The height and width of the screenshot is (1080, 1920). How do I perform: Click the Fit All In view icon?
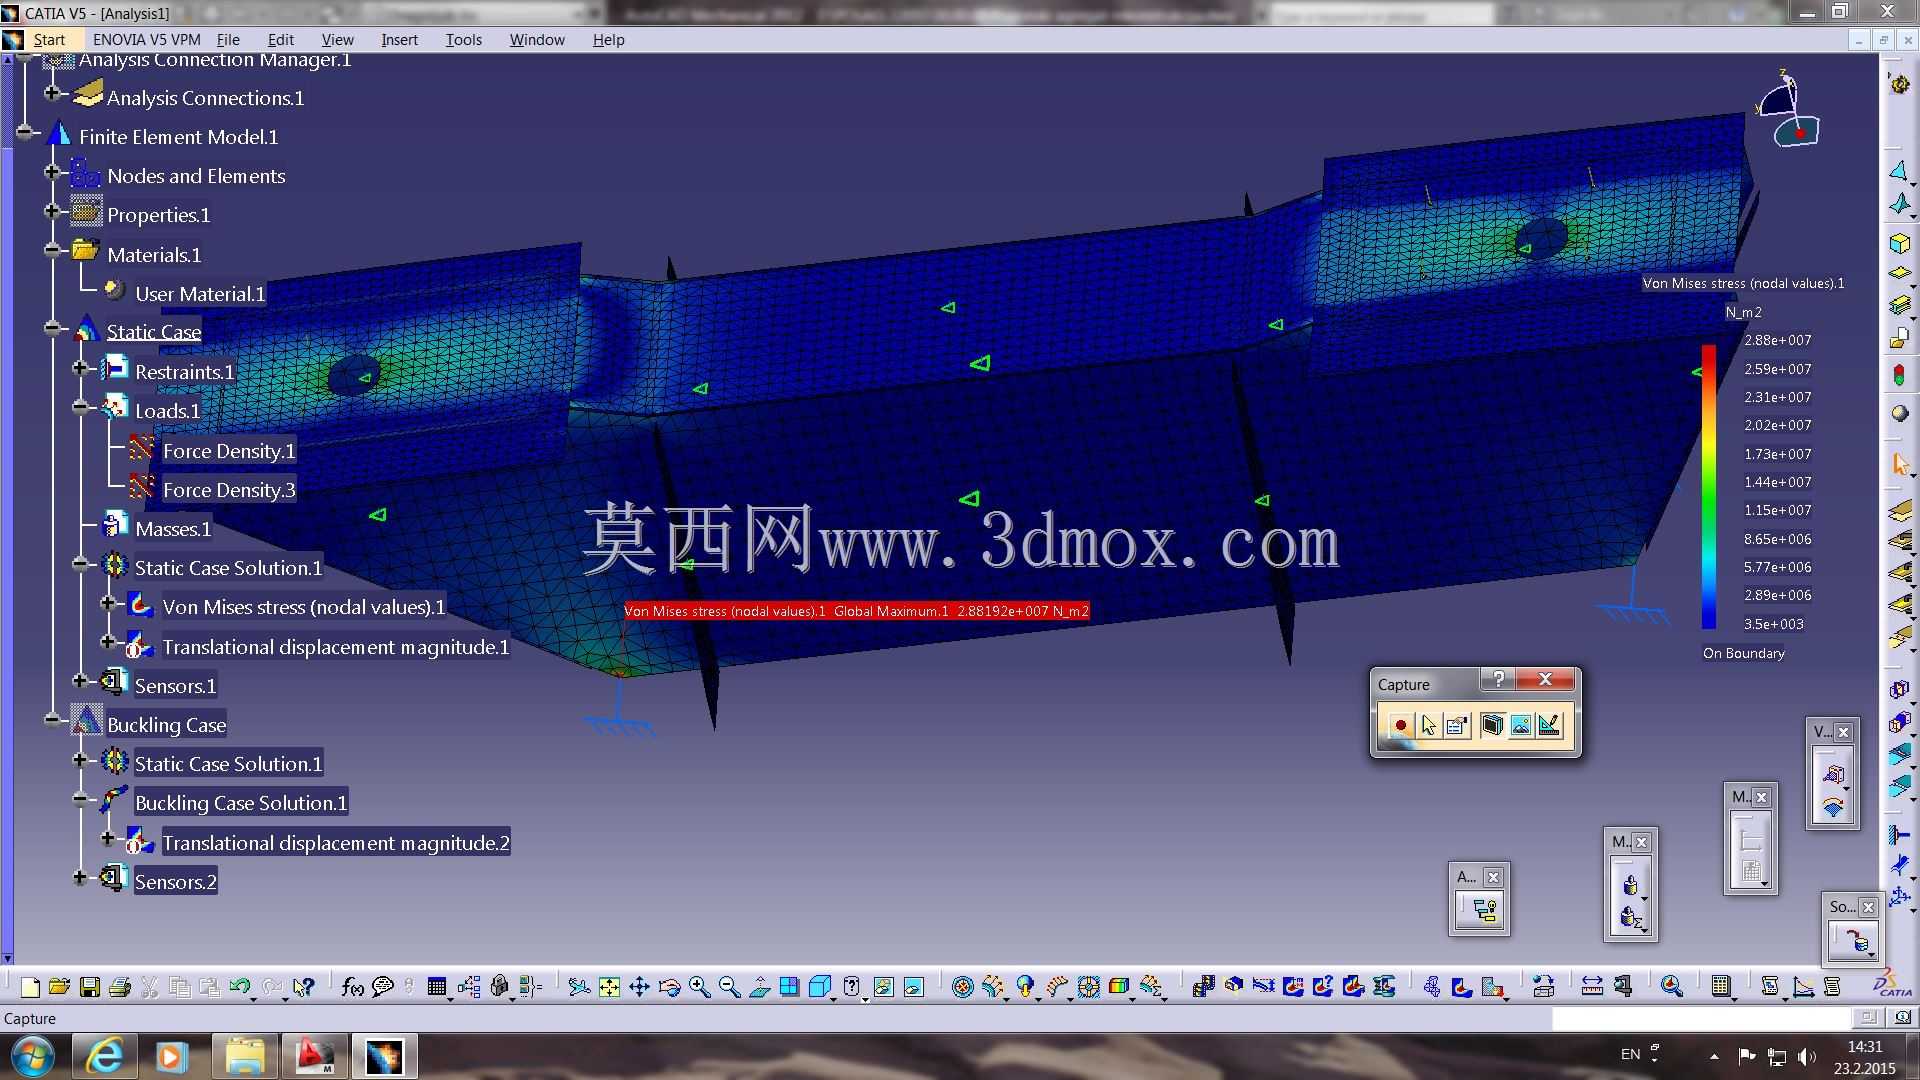click(x=609, y=987)
